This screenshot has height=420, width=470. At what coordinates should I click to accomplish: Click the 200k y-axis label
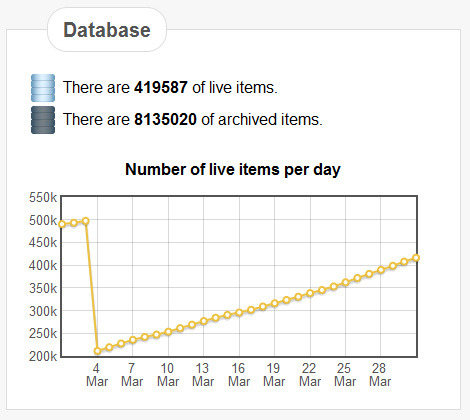click(x=43, y=356)
